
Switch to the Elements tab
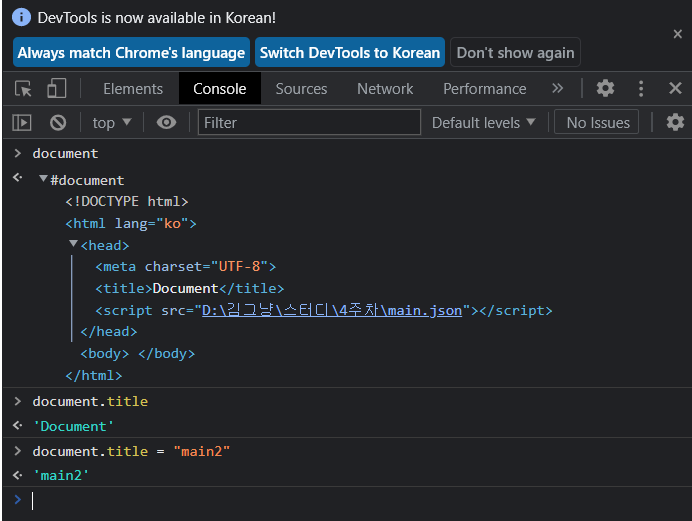click(133, 89)
